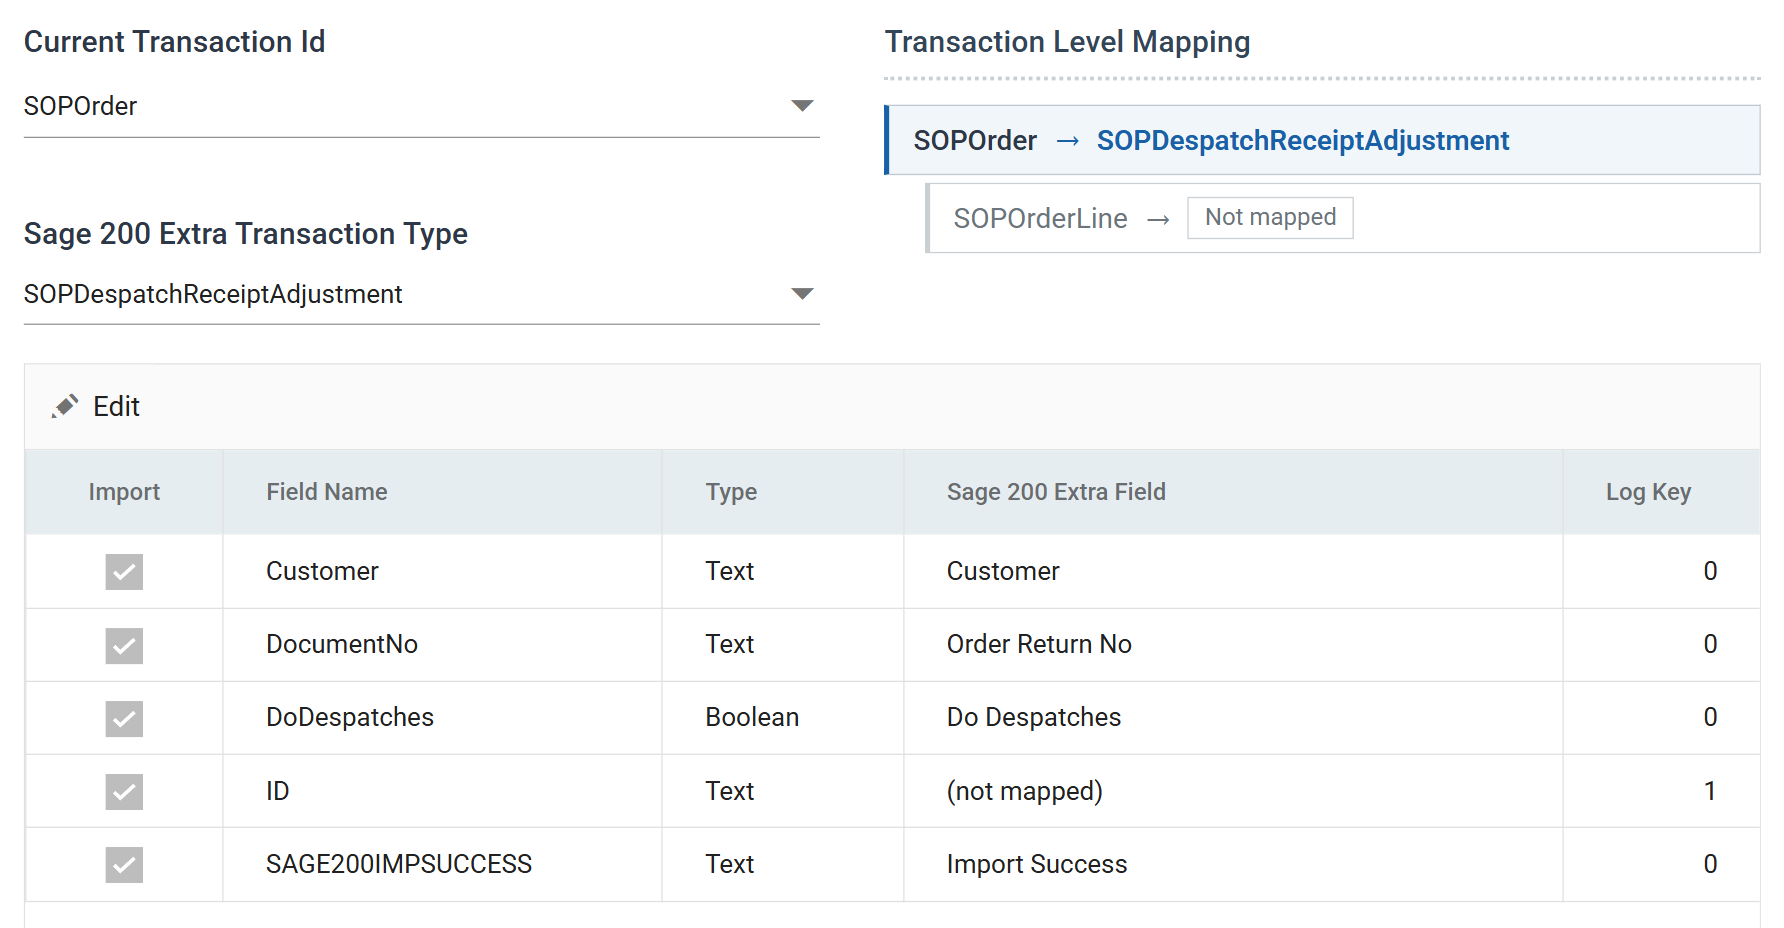The width and height of the screenshot is (1784, 928).
Task: Select the ID field name cell
Action: (442, 791)
